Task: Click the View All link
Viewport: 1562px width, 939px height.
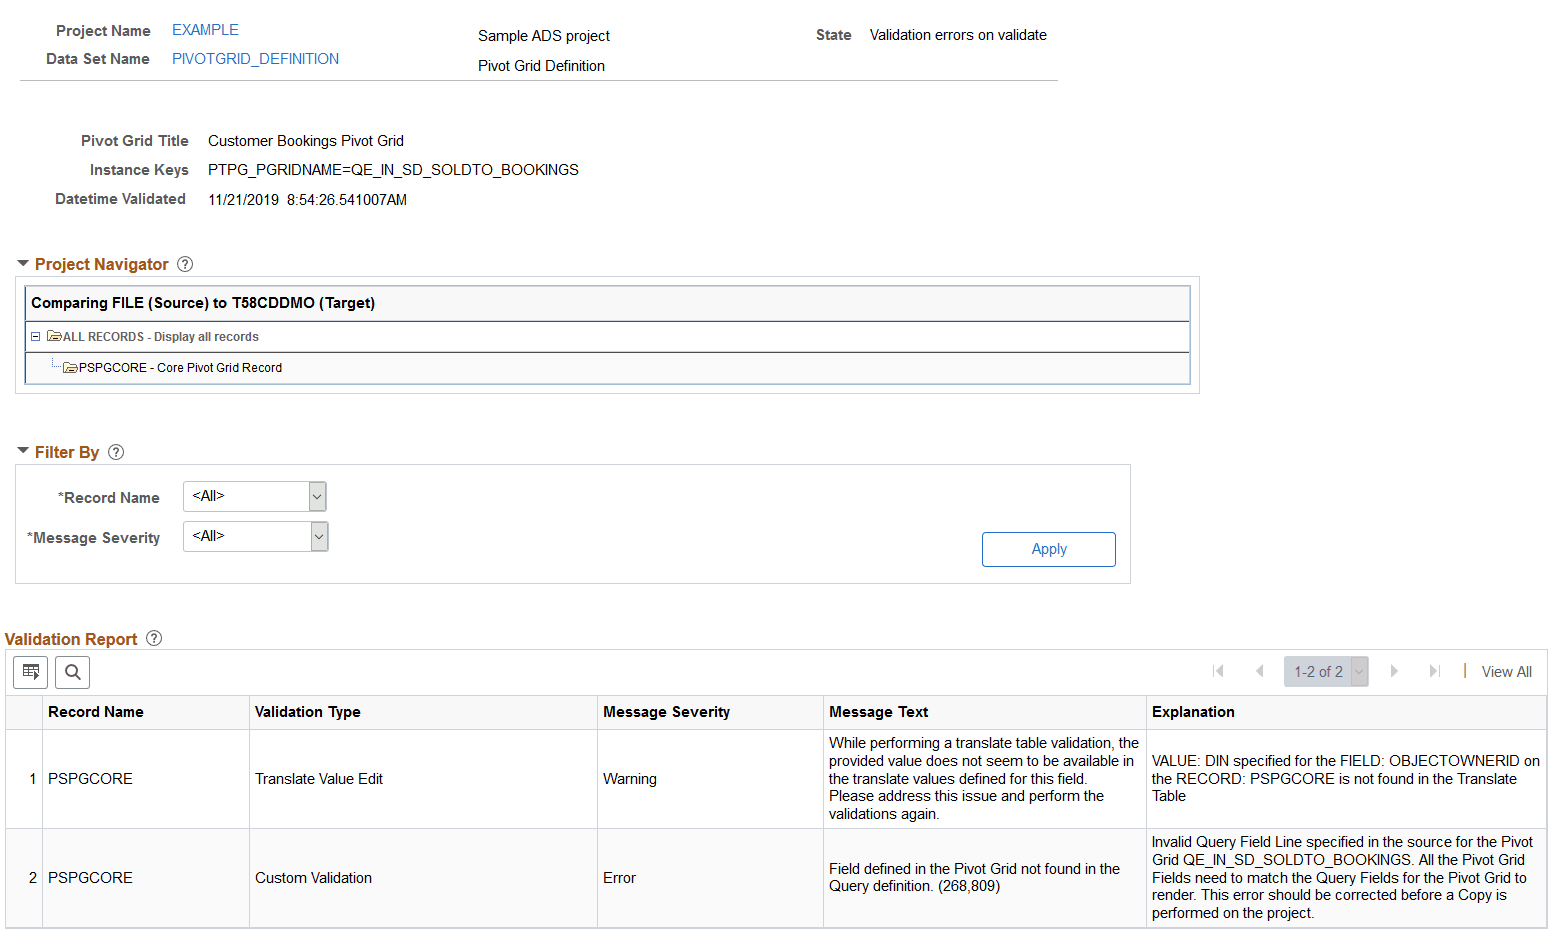Action: (x=1505, y=671)
